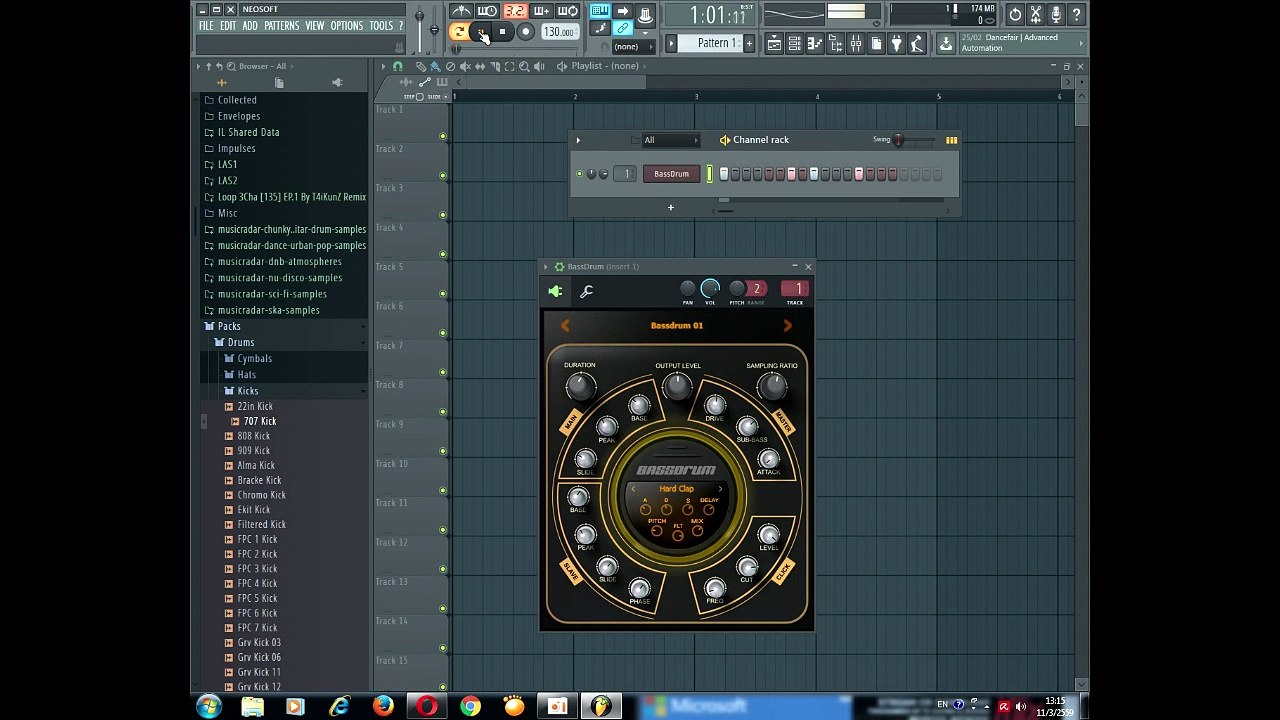Click the BassDrum channel select indicator
This screenshot has width=1280, height=720.
point(709,174)
